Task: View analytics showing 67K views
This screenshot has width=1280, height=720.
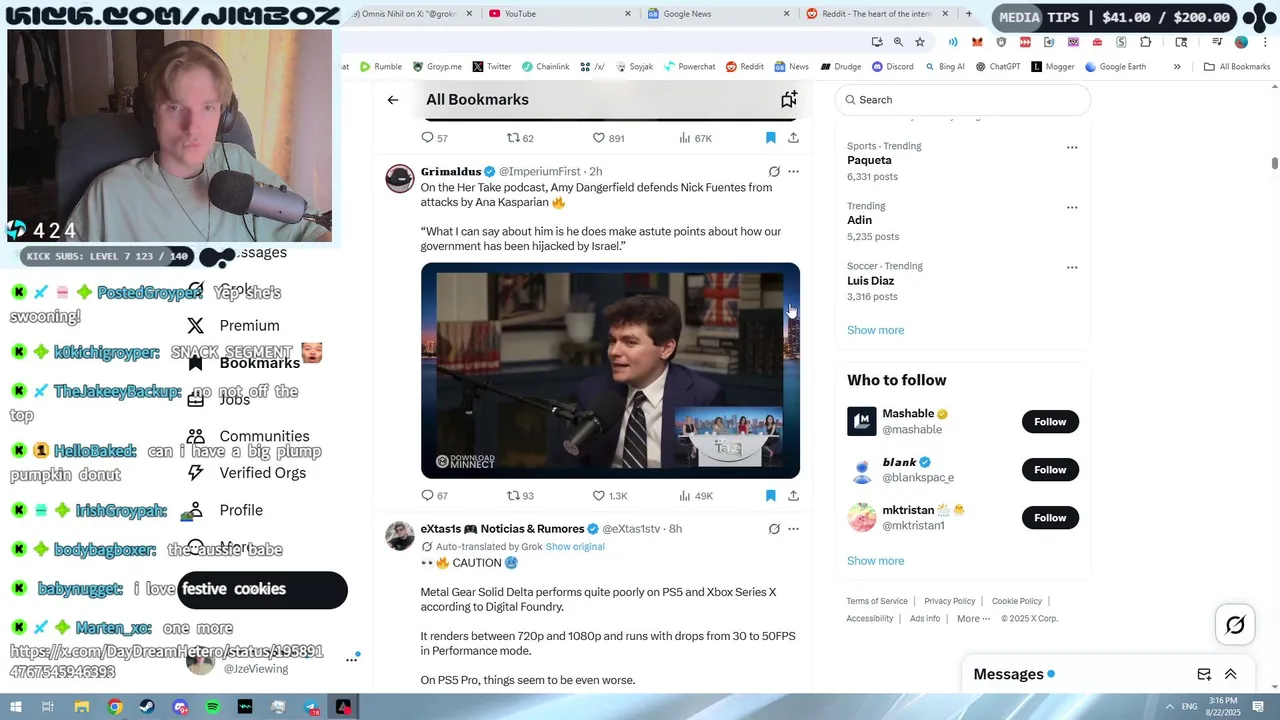Action: [x=696, y=138]
